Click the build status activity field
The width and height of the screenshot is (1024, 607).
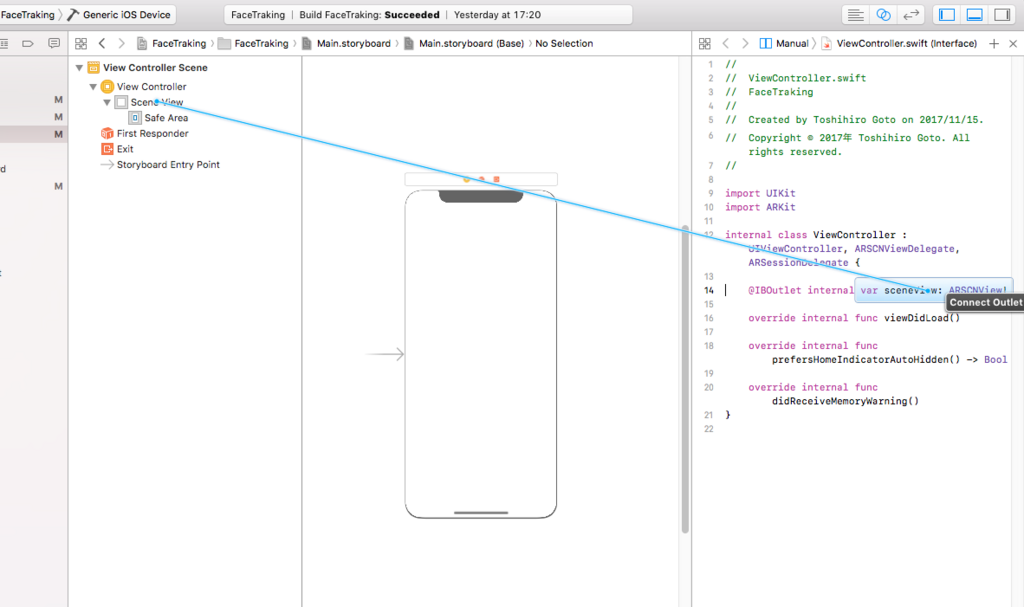pyautogui.click(x=428, y=14)
